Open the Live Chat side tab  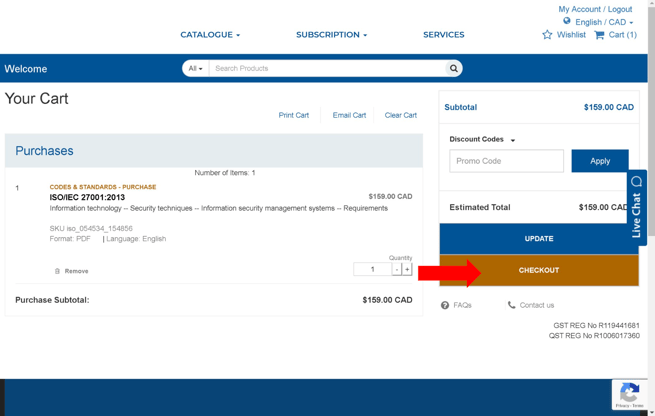click(x=637, y=207)
